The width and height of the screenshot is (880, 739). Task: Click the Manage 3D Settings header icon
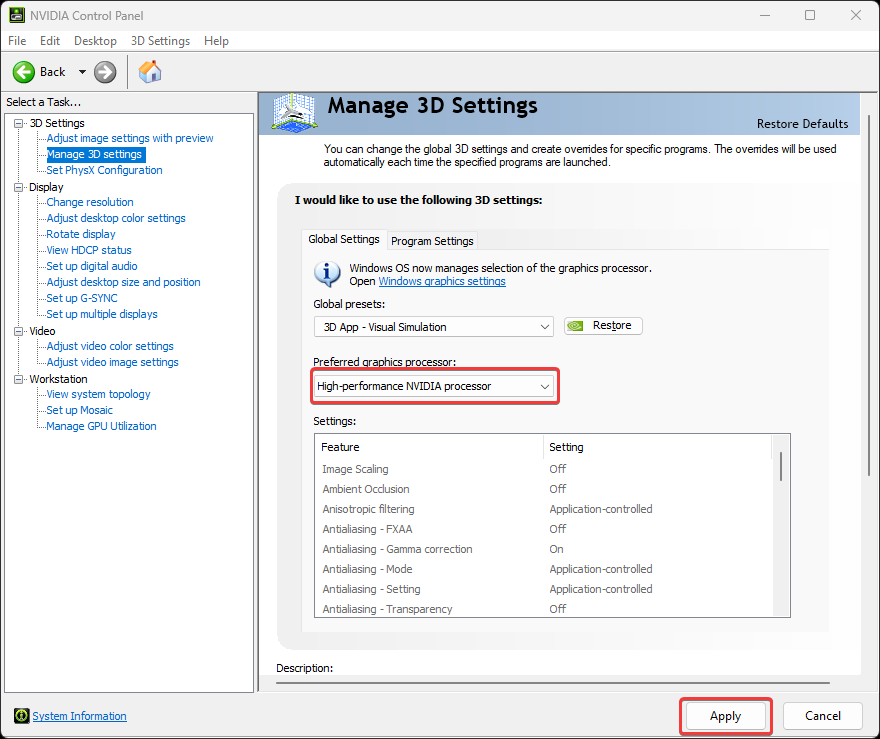point(294,113)
